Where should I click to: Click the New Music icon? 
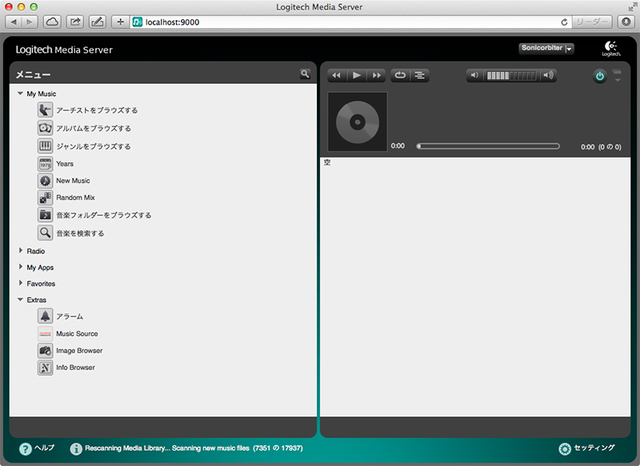tap(45, 180)
